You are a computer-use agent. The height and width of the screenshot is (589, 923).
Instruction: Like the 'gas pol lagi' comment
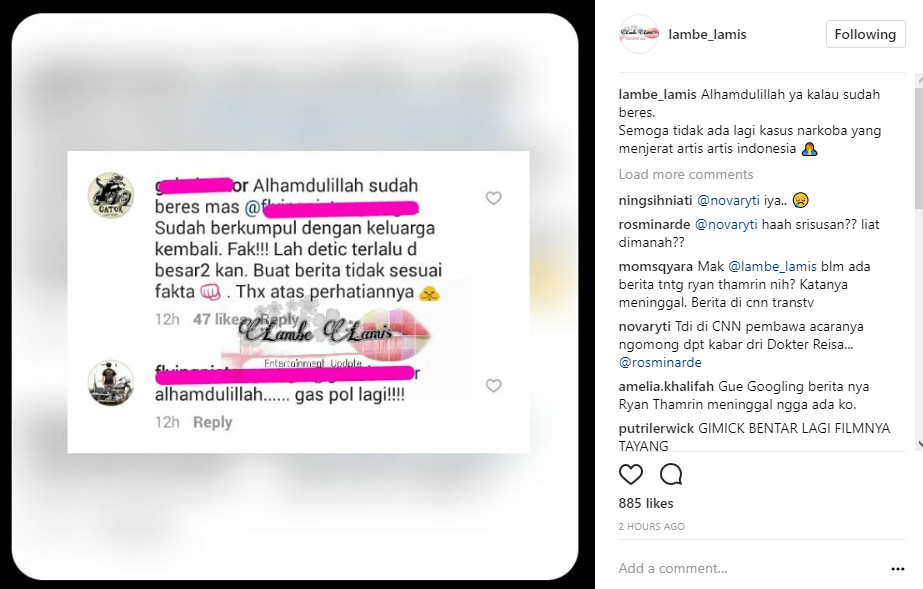tap(493, 385)
